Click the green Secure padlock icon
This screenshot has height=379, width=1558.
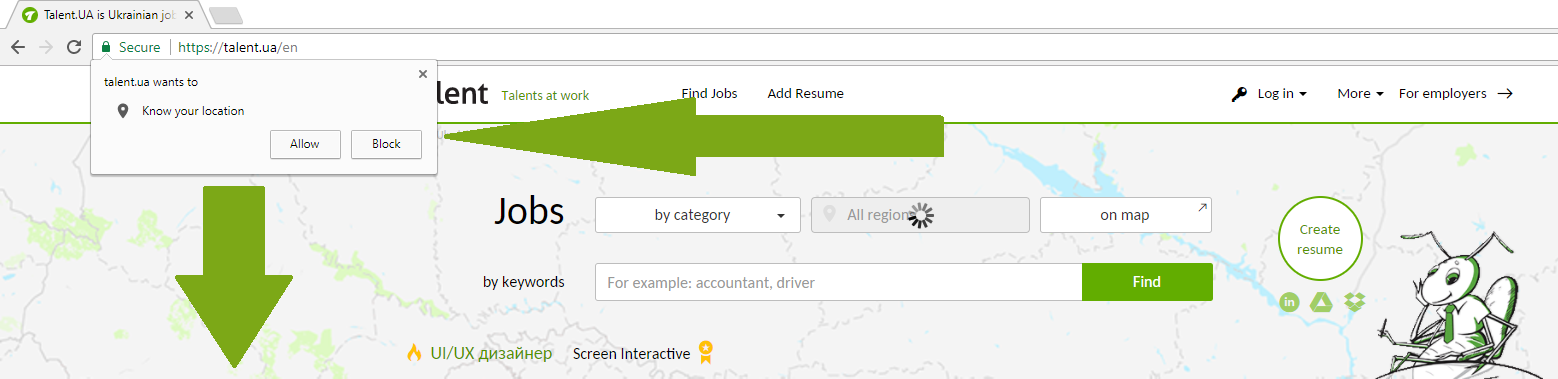pos(106,47)
